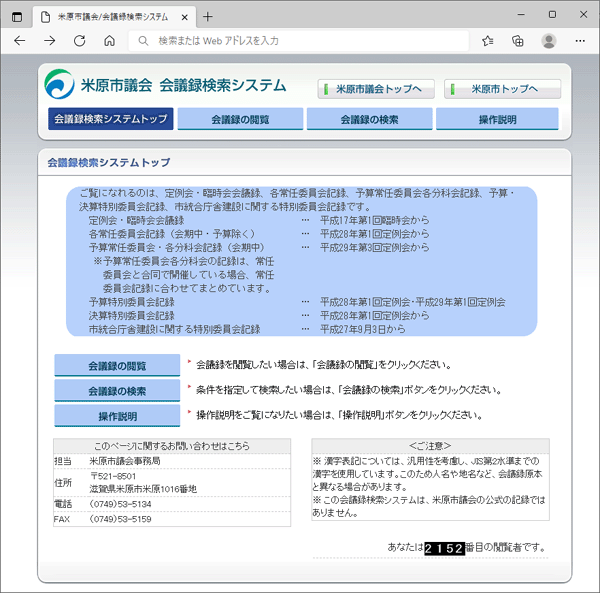Reload the page with refresh icon
This screenshot has height=593, width=600.
pos(80,41)
